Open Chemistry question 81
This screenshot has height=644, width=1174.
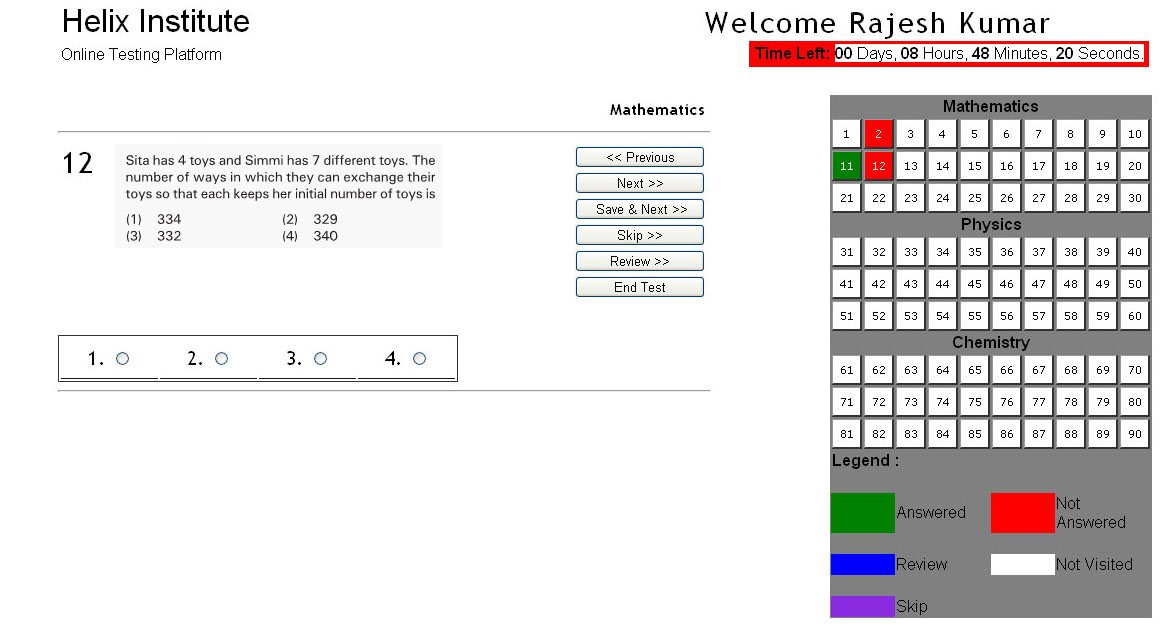846,434
